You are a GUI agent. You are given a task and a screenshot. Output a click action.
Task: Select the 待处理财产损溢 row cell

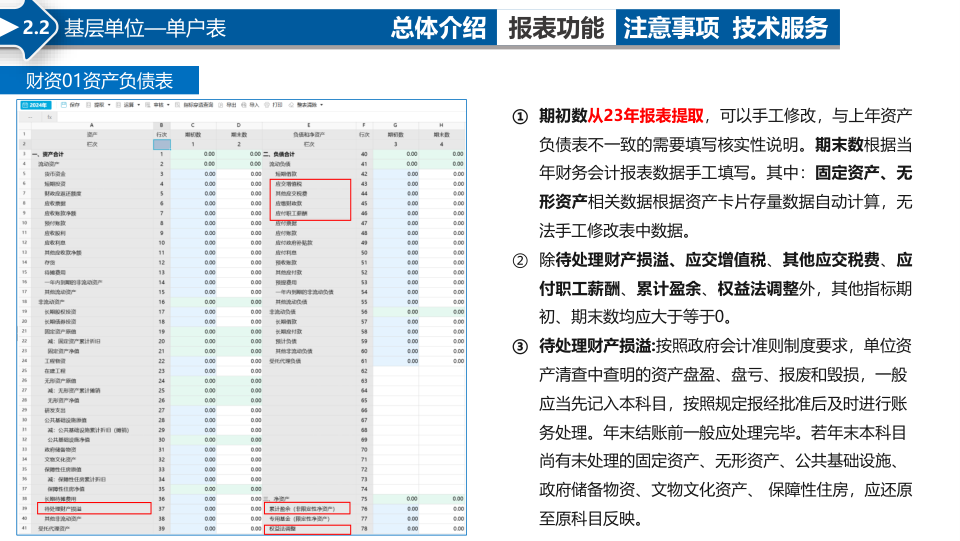pyautogui.click(x=94, y=509)
